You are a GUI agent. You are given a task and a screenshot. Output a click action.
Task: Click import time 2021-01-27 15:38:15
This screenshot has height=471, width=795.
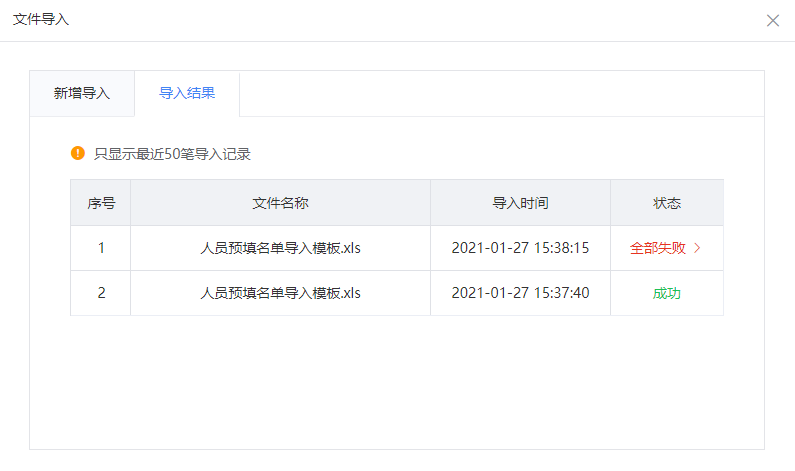[x=520, y=248]
